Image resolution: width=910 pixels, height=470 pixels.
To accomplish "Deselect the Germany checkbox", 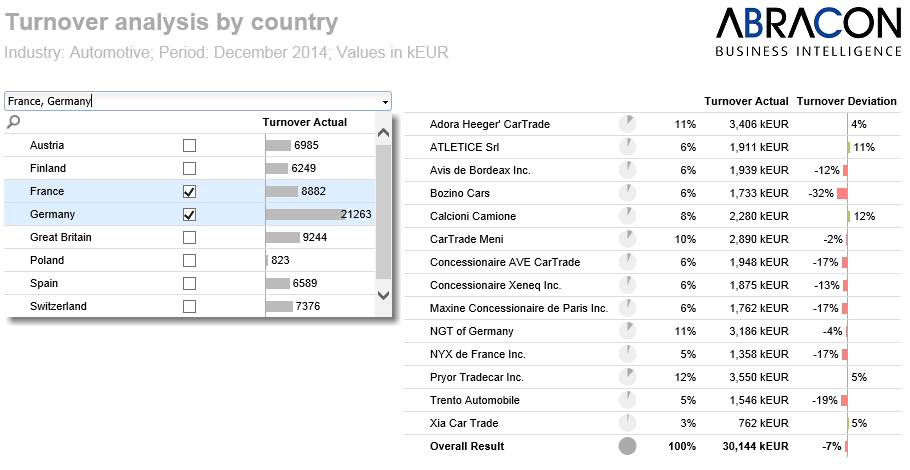I will point(190,214).
